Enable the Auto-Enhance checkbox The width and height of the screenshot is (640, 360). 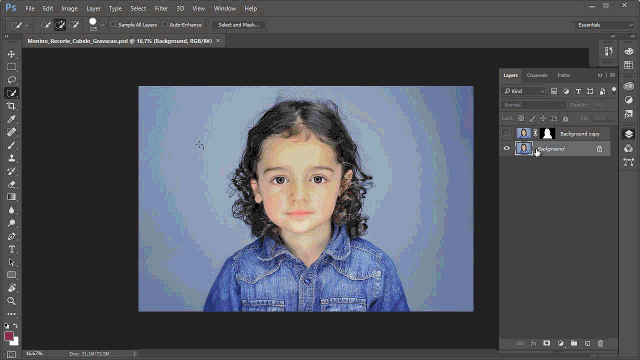click(165, 24)
